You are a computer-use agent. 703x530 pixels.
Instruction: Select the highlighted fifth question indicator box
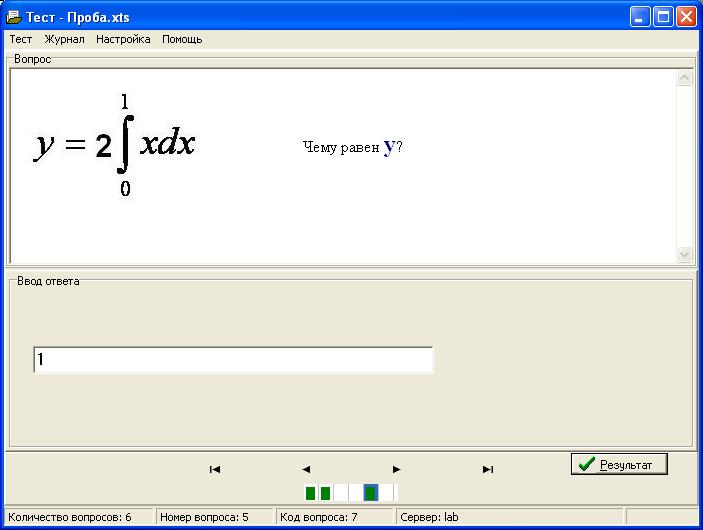coord(371,492)
